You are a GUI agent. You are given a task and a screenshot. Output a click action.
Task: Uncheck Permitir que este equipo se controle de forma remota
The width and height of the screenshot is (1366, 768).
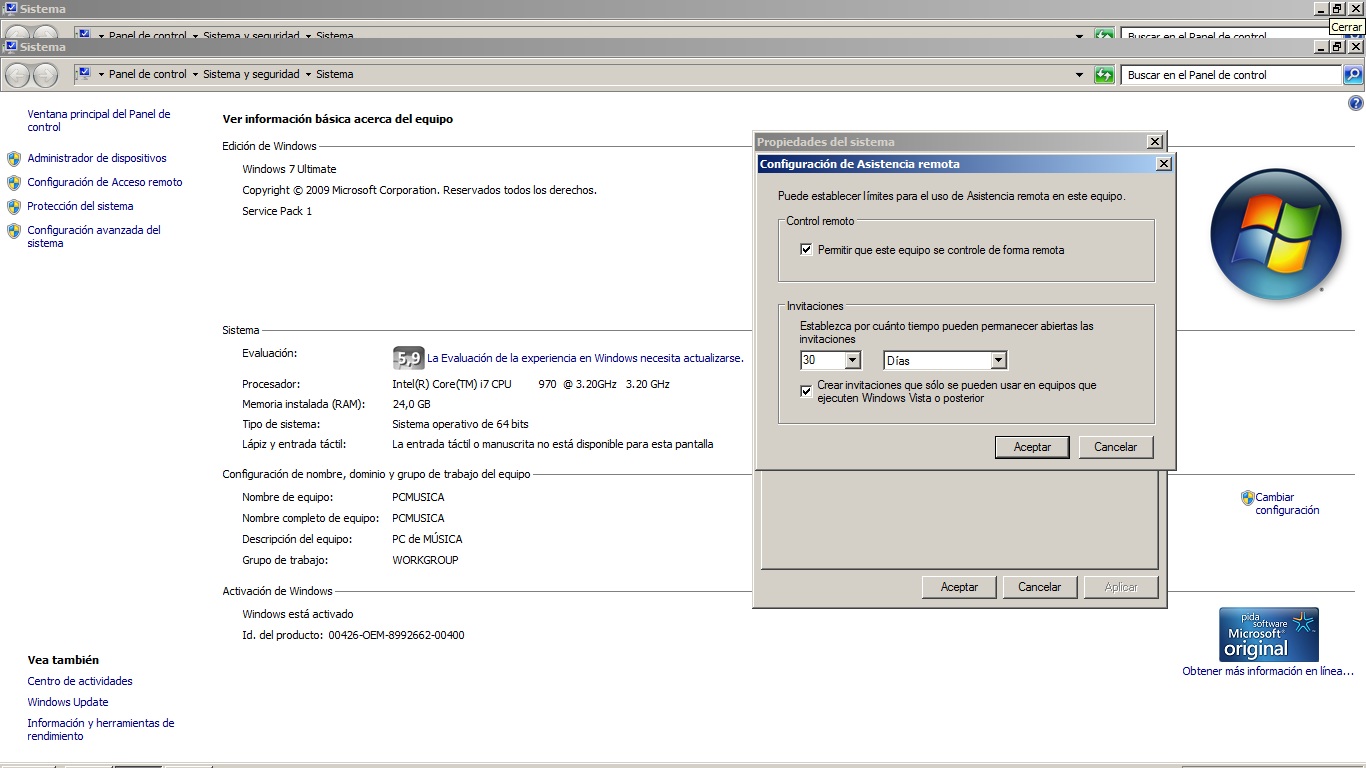[806, 250]
